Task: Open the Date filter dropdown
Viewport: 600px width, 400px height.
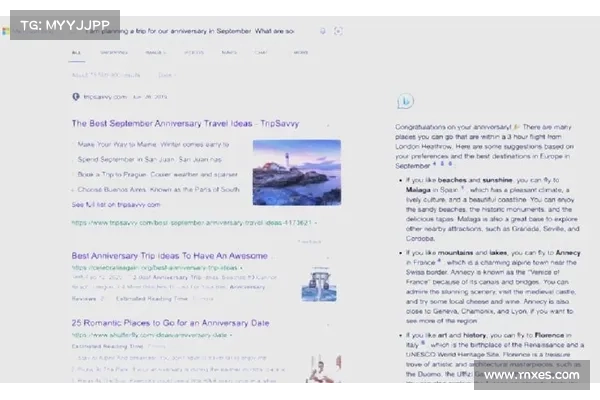Action: pyautogui.click(x=166, y=74)
